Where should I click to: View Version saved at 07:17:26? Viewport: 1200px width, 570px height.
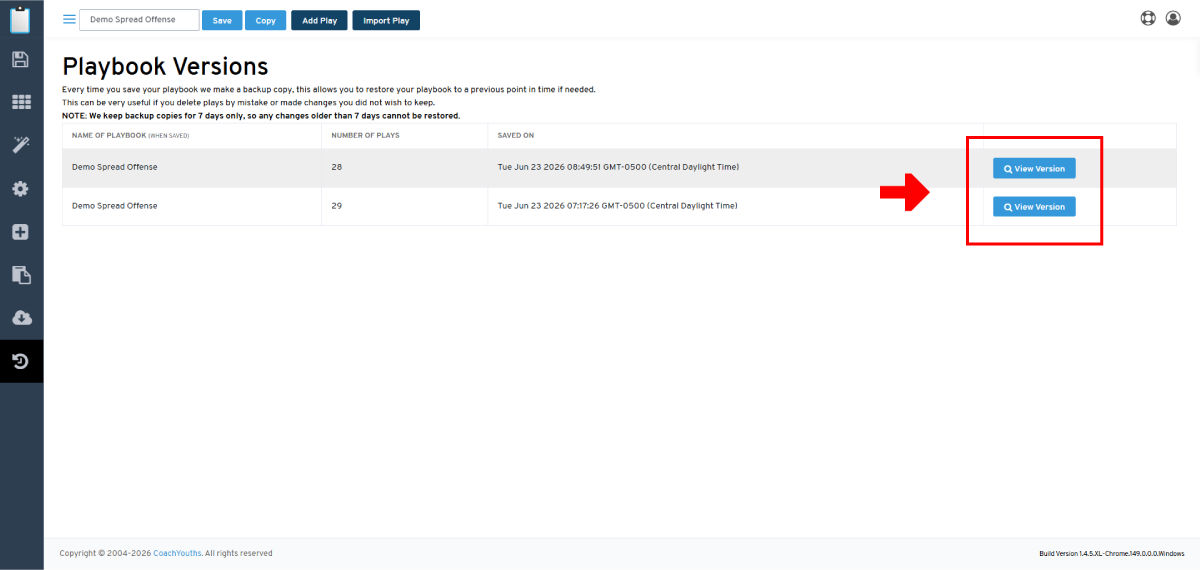tap(1034, 206)
